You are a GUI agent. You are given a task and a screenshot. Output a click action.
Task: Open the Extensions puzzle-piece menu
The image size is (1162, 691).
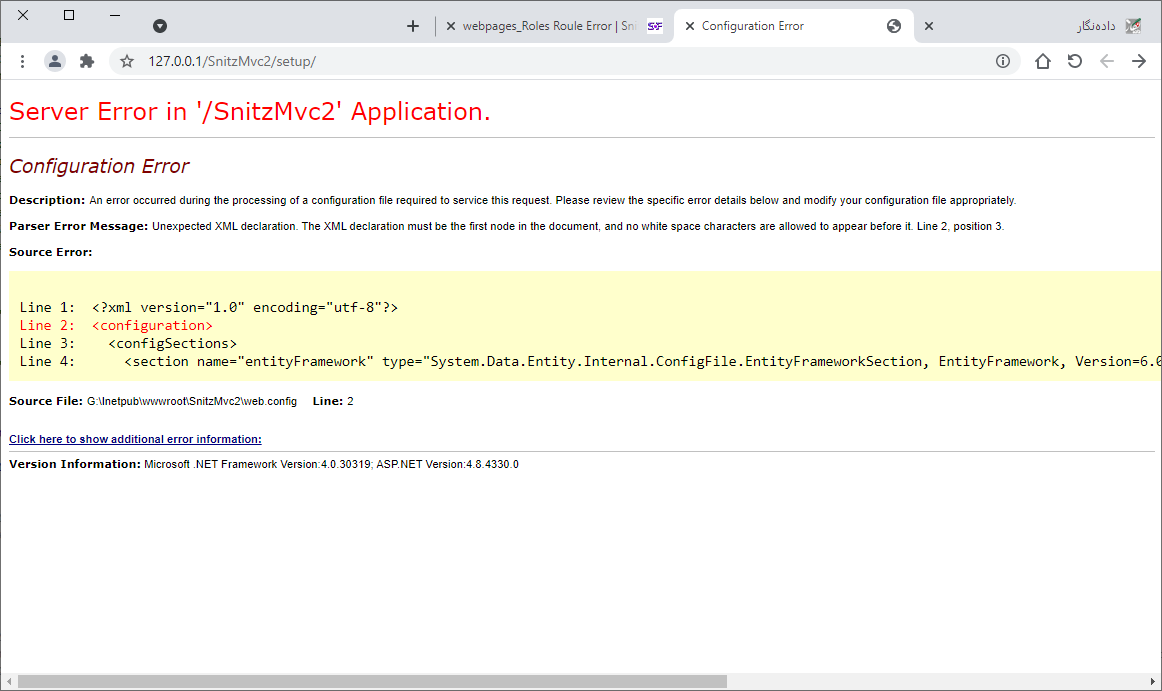pyautogui.click(x=87, y=61)
